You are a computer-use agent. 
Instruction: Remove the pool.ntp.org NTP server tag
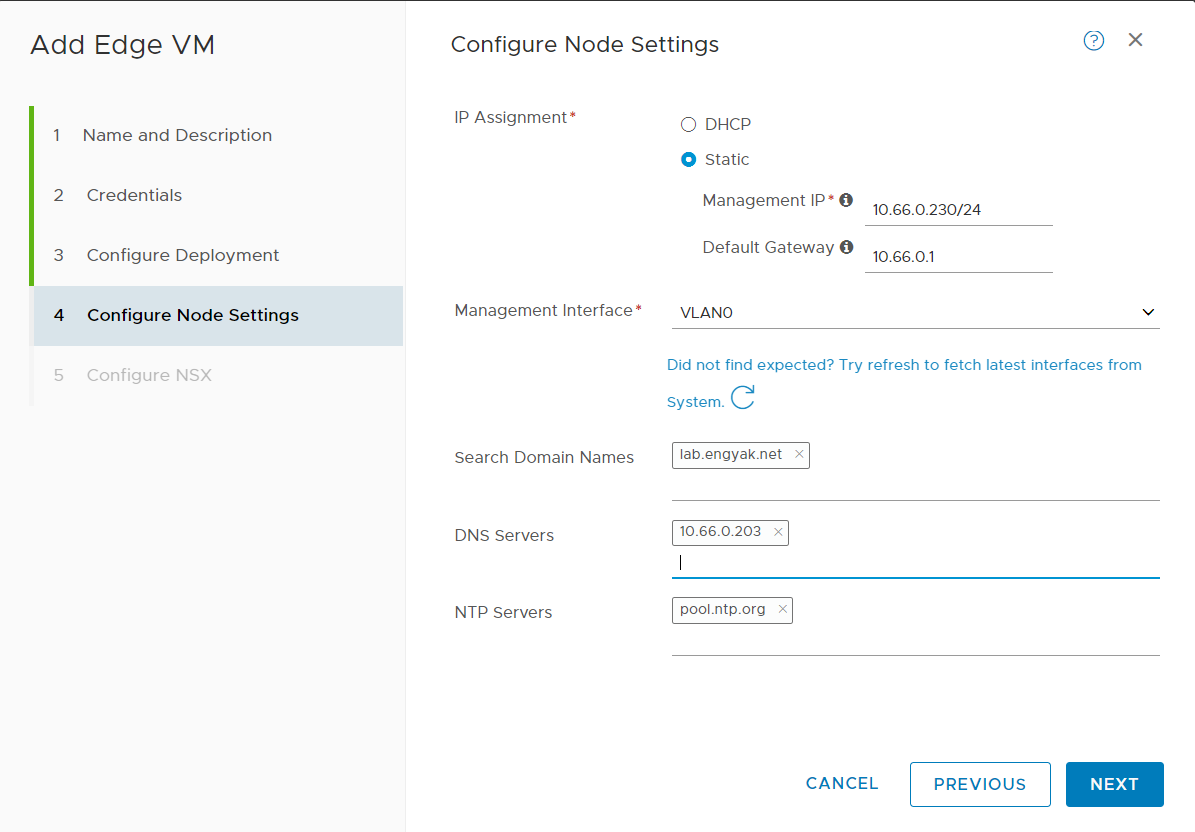[x=782, y=609]
